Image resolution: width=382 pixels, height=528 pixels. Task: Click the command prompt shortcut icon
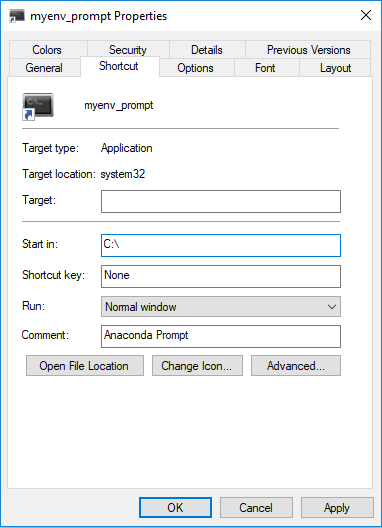(x=38, y=106)
